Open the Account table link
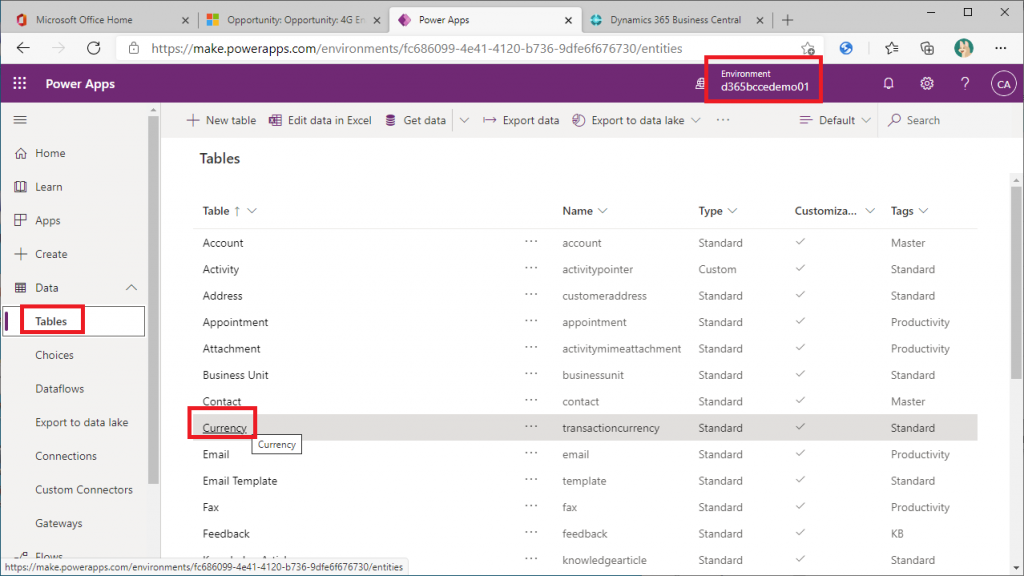This screenshot has height=576, width=1024. [223, 243]
